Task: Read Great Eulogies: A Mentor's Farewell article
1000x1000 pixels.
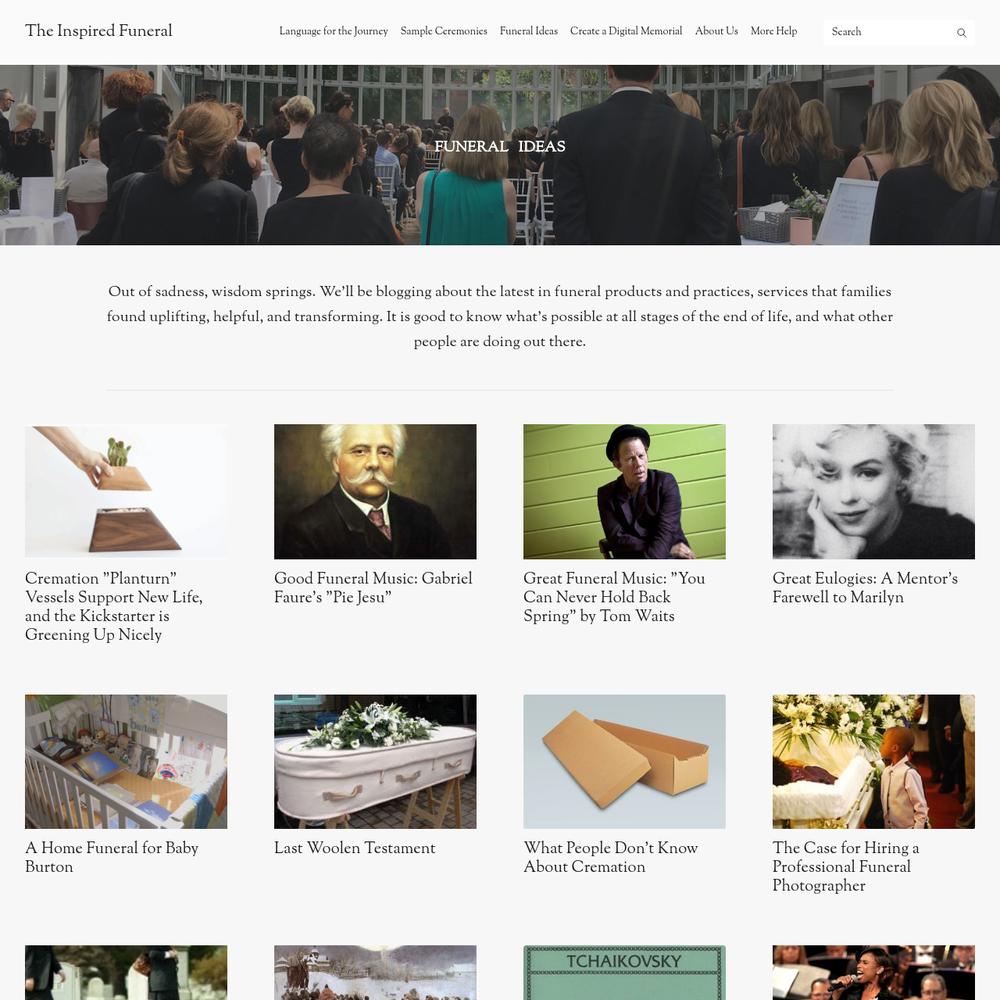Action: point(865,587)
